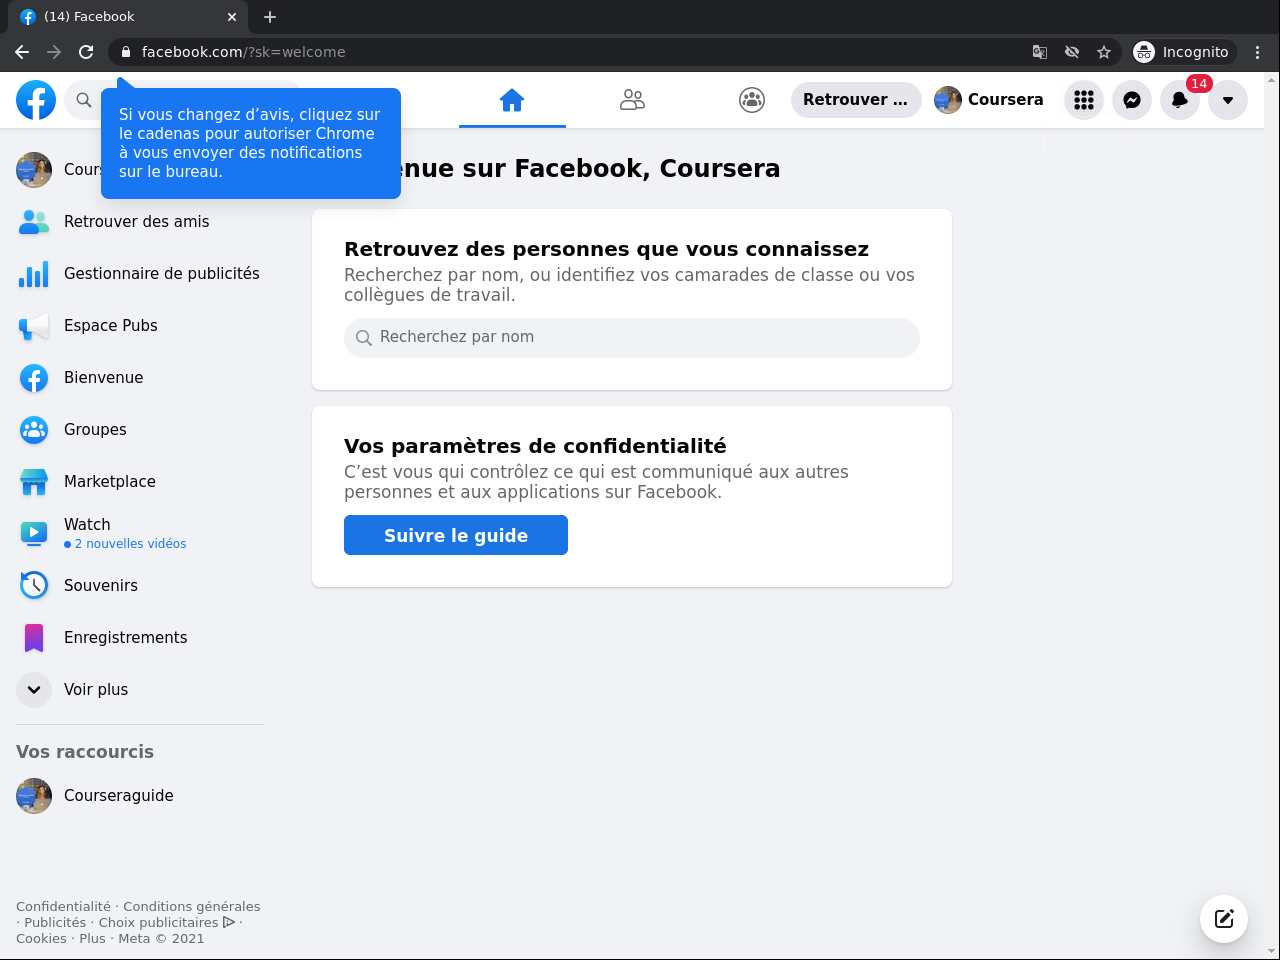Click the translate page icon
Image resolution: width=1280 pixels, height=960 pixels.
point(1040,52)
